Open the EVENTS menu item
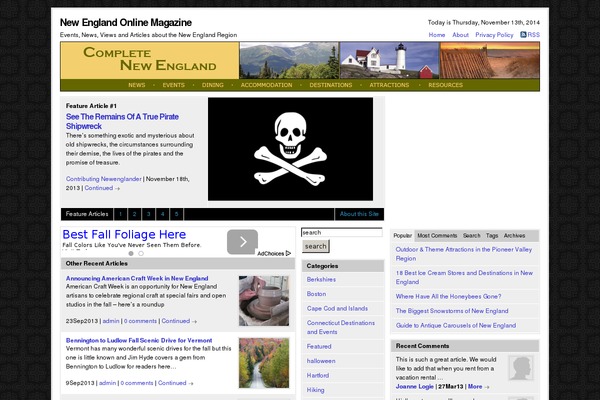 (x=173, y=85)
